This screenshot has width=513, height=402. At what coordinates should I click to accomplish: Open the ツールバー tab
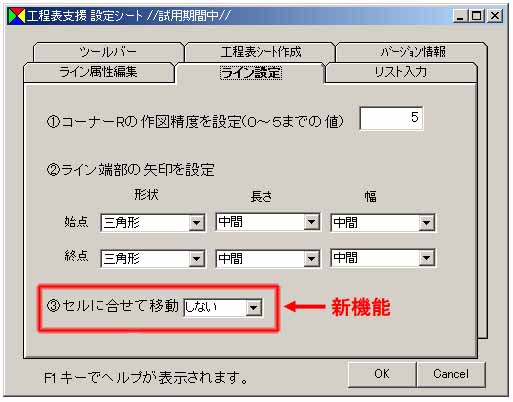[108, 52]
